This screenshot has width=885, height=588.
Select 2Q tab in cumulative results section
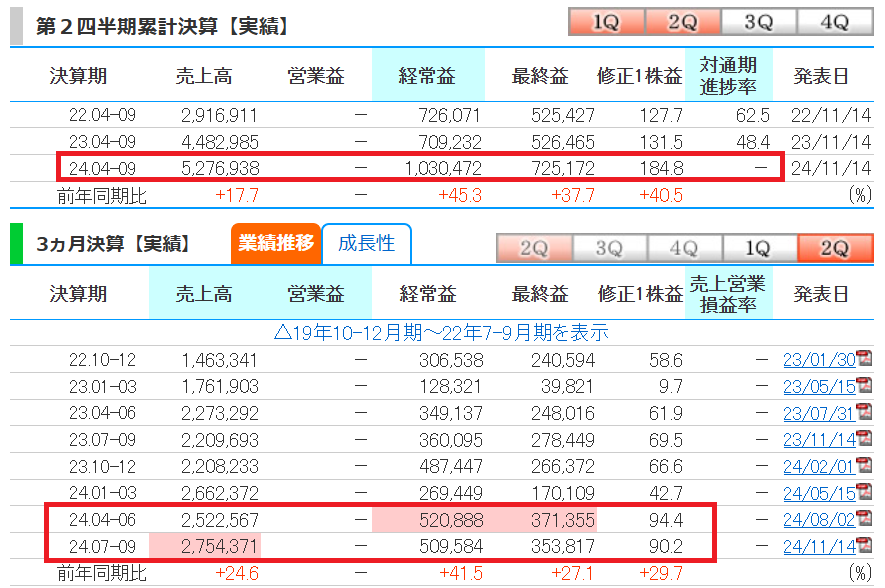tap(682, 22)
